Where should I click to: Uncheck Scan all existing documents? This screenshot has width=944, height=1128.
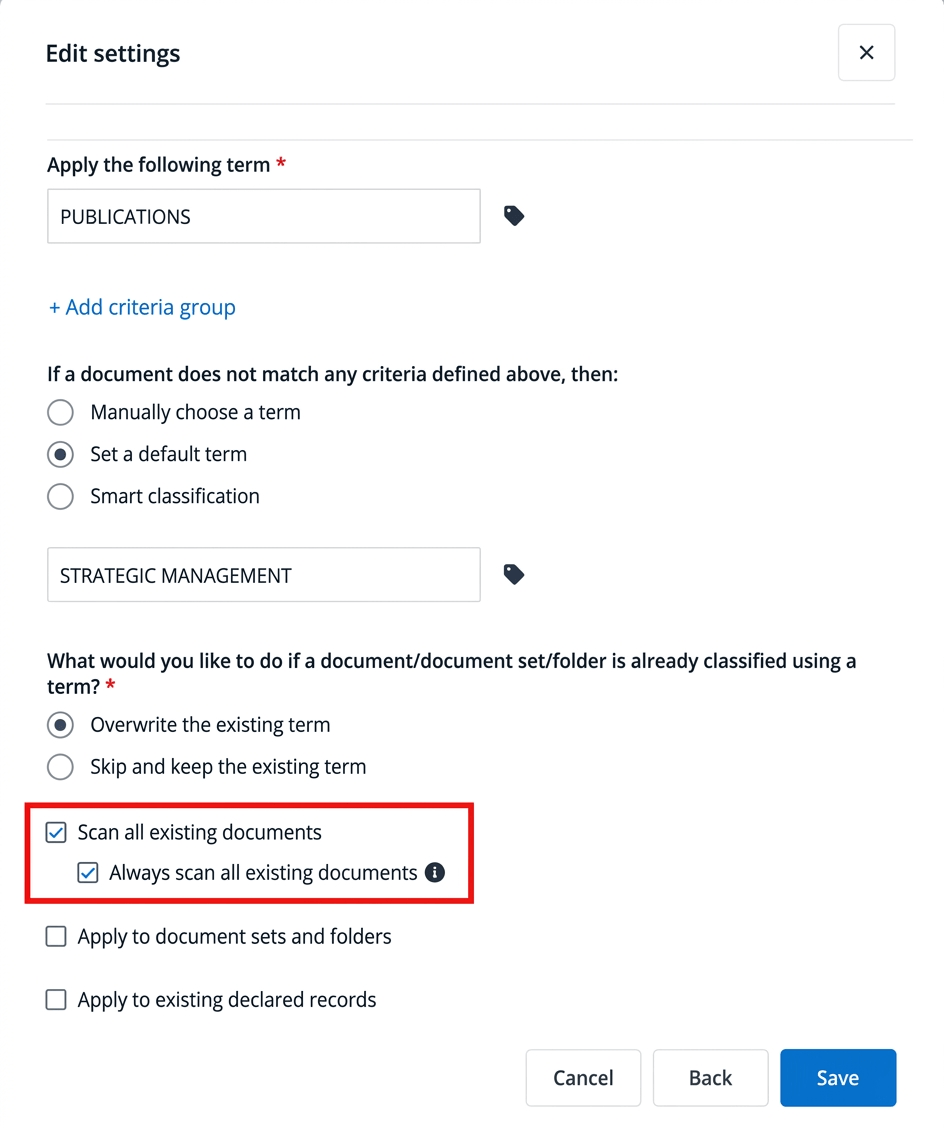pyautogui.click(x=57, y=832)
